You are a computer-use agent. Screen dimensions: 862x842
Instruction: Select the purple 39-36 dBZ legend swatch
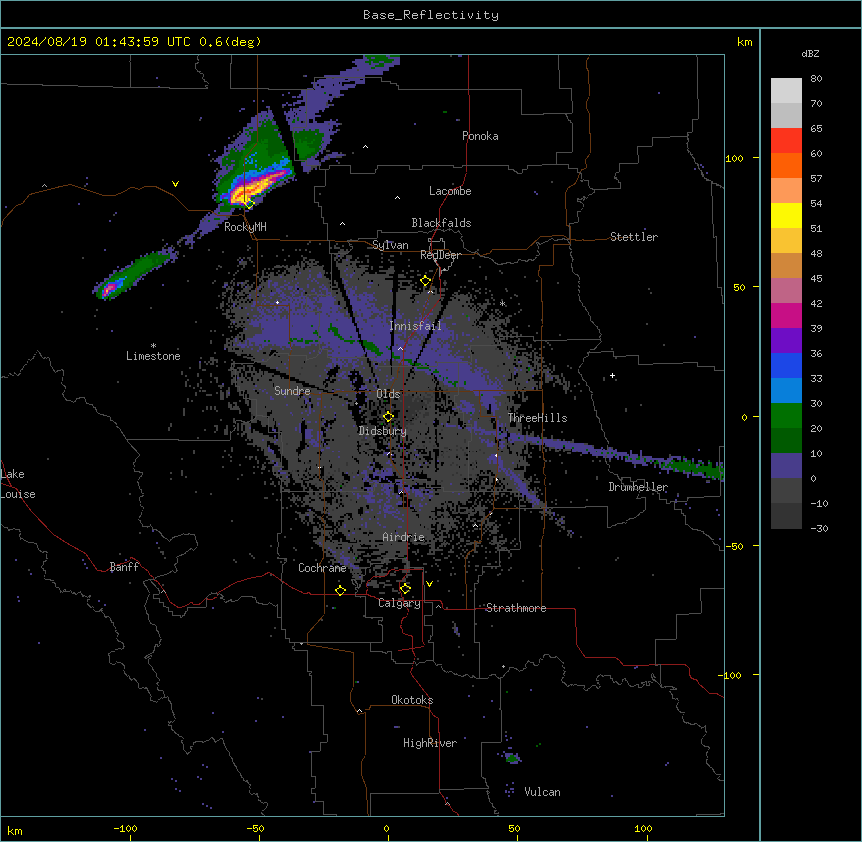click(x=786, y=341)
